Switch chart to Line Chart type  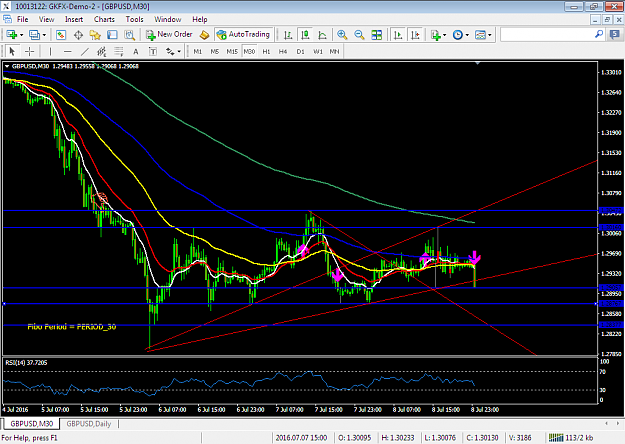click(322, 35)
